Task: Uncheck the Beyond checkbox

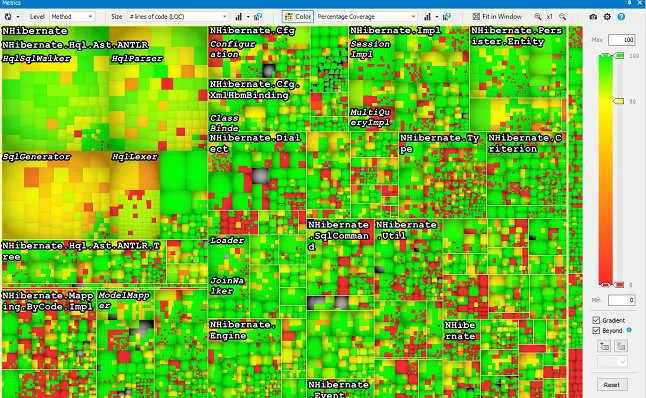Action: 596,330
